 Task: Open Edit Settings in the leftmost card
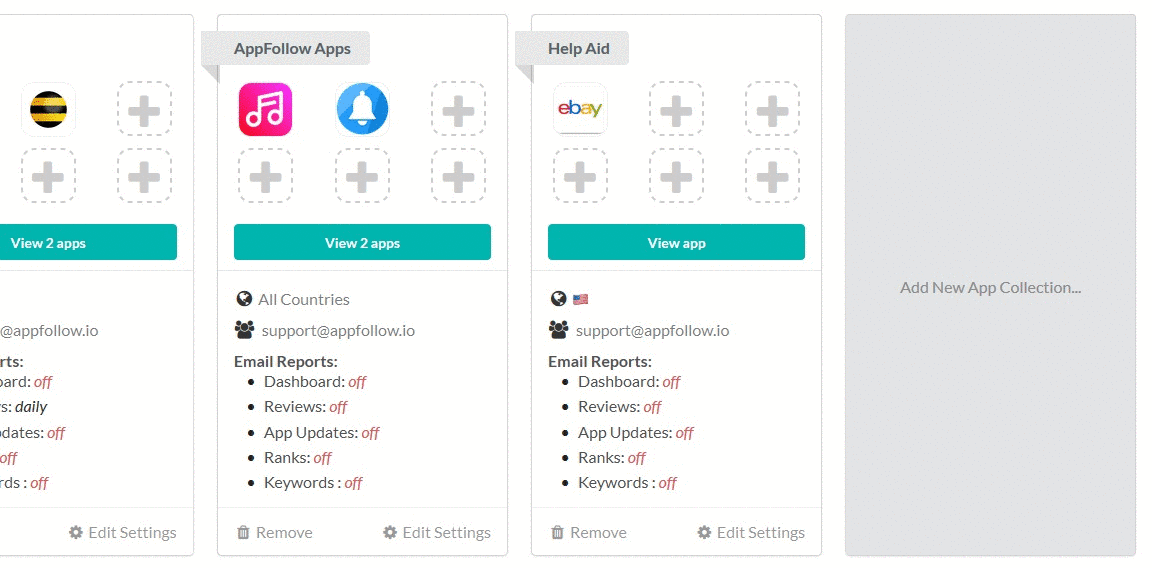[x=123, y=532]
